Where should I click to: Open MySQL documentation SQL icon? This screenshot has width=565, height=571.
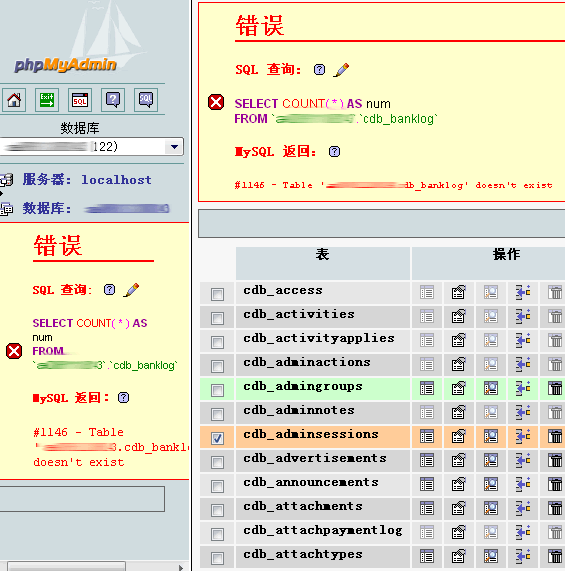146,100
